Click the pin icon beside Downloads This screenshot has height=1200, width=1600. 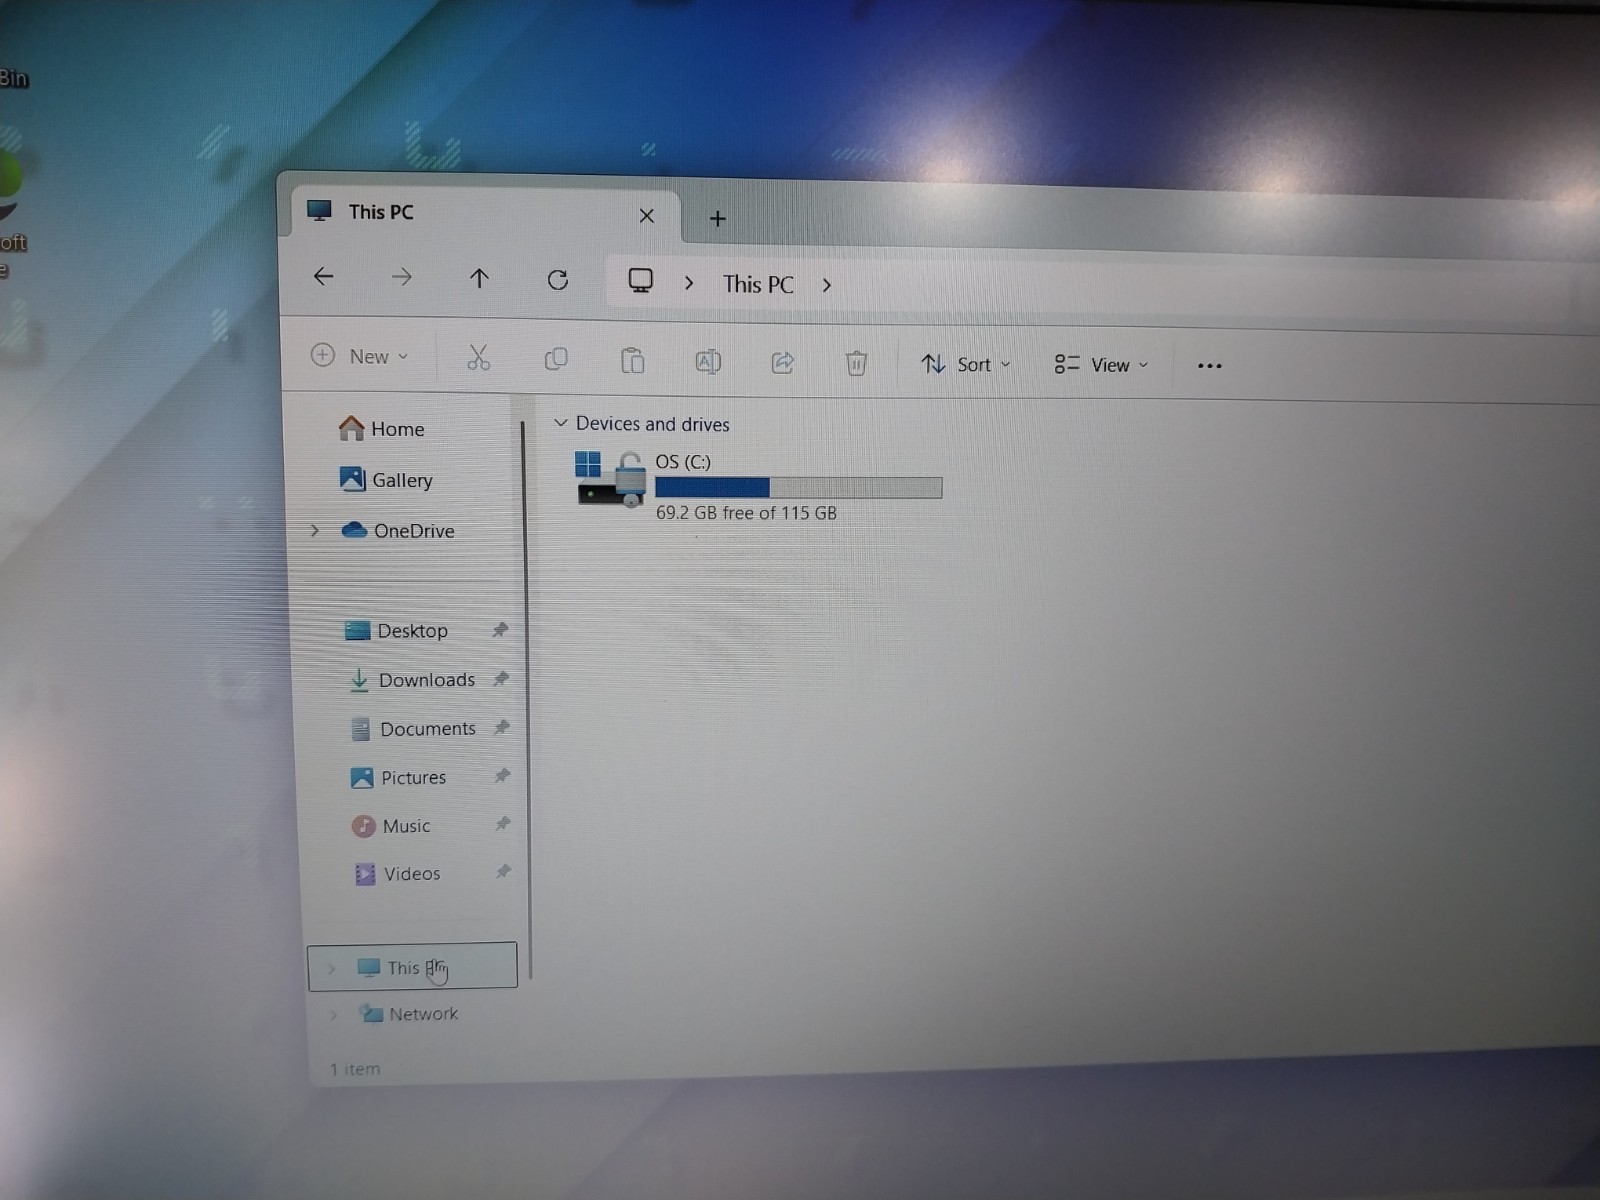tap(501, 679)
